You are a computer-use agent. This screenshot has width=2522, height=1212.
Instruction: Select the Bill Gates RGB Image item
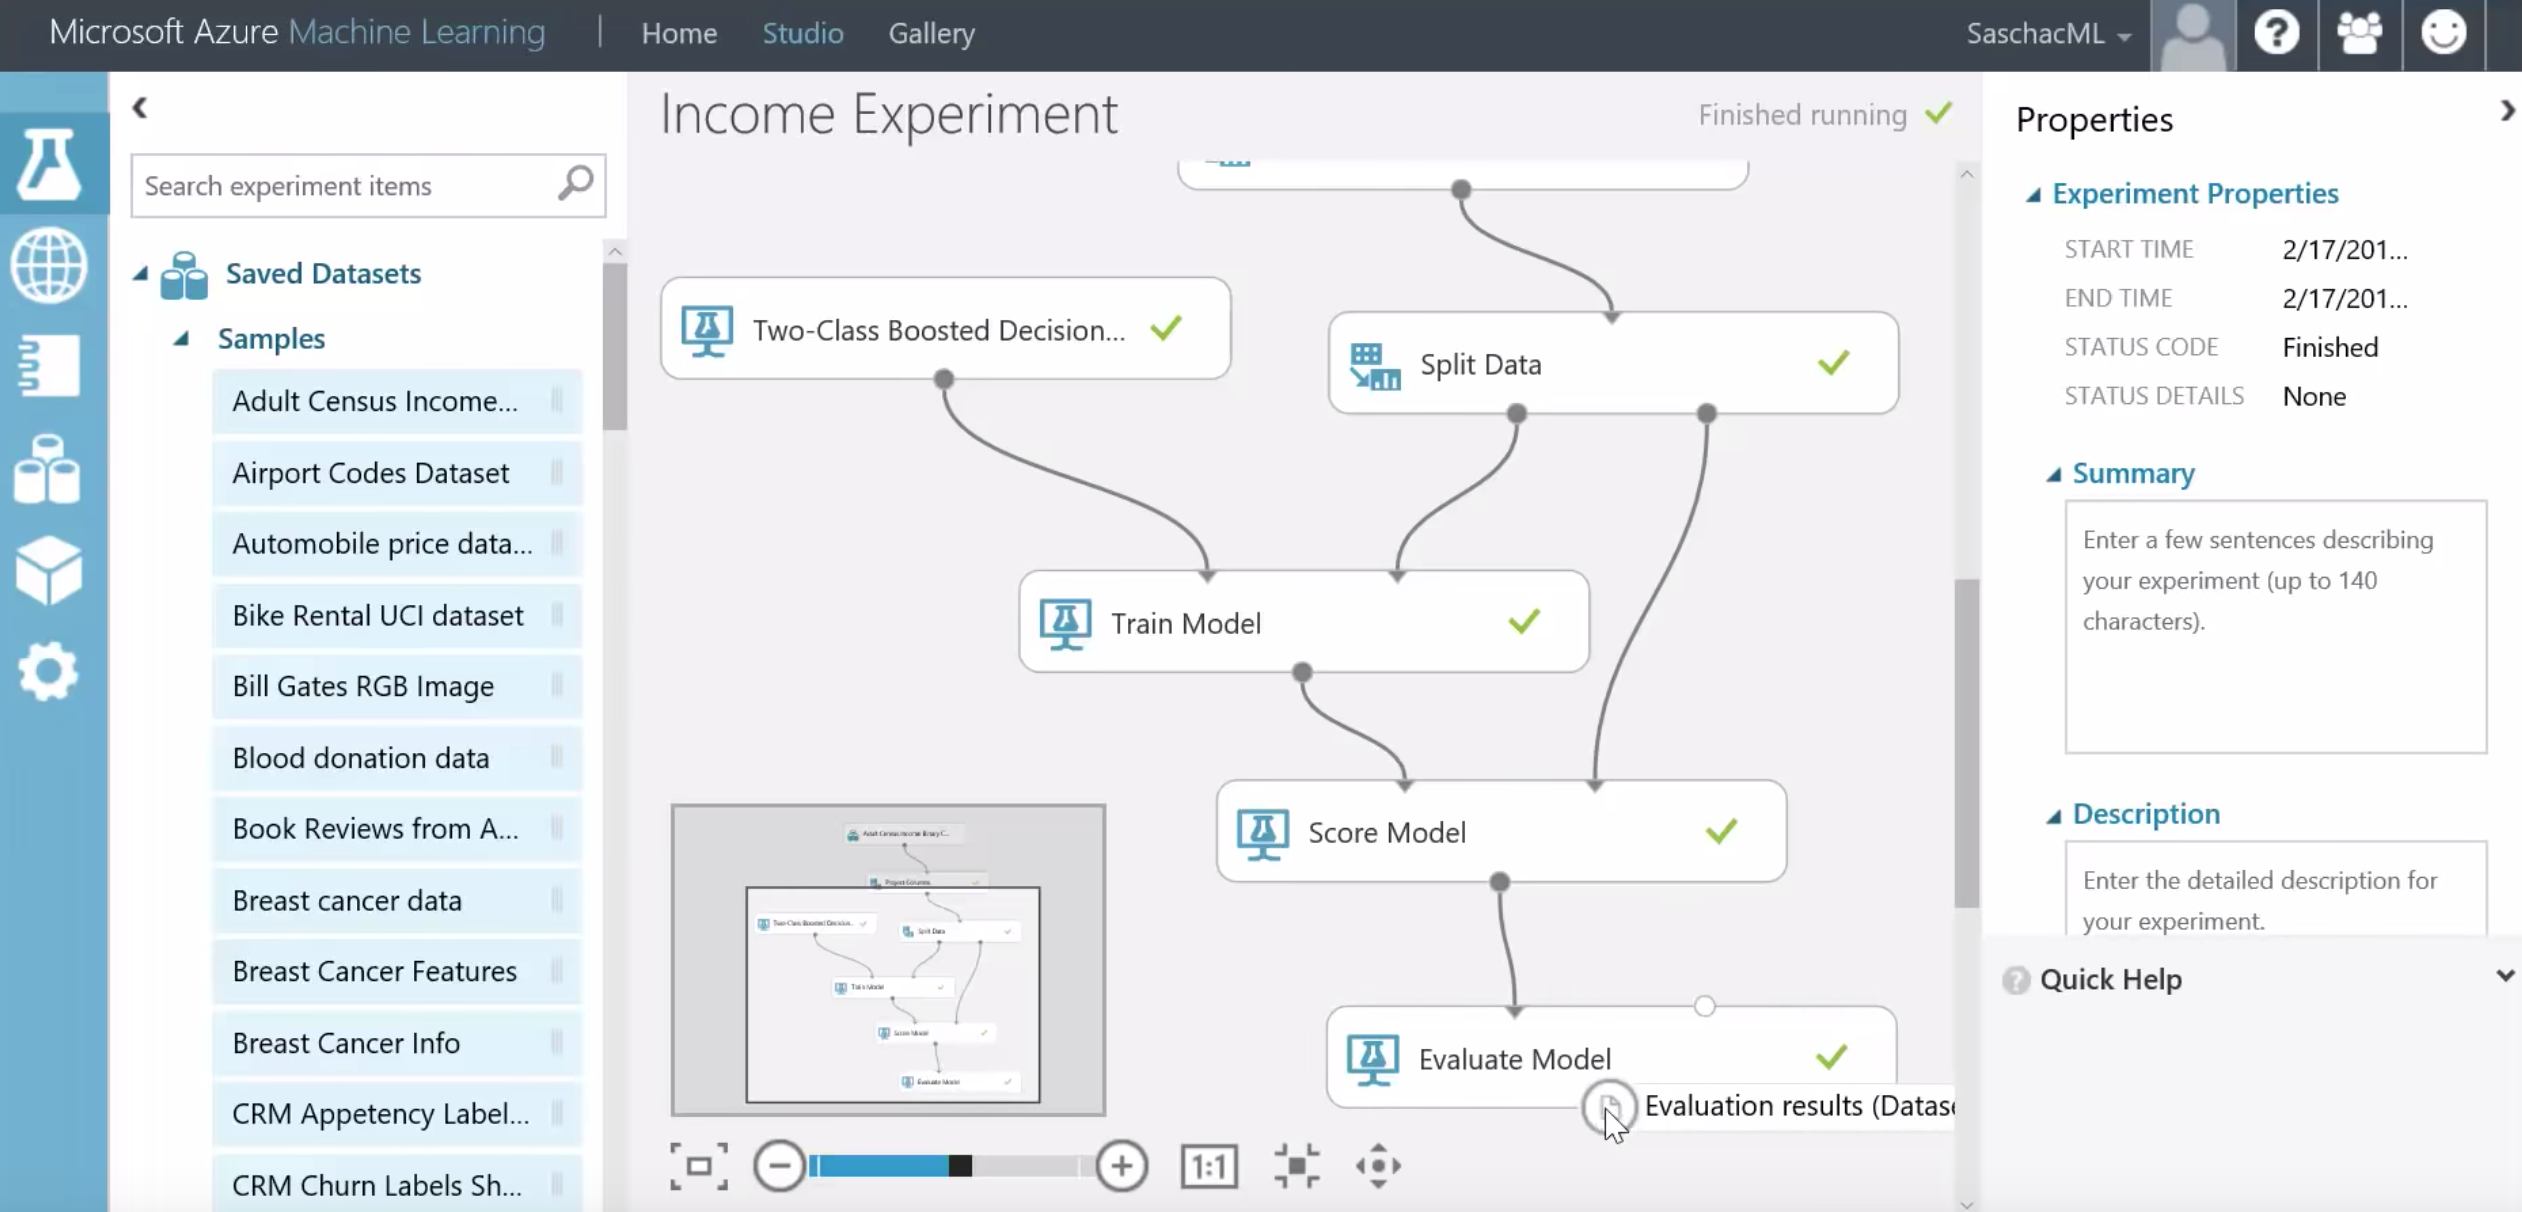tap(397, 687)
